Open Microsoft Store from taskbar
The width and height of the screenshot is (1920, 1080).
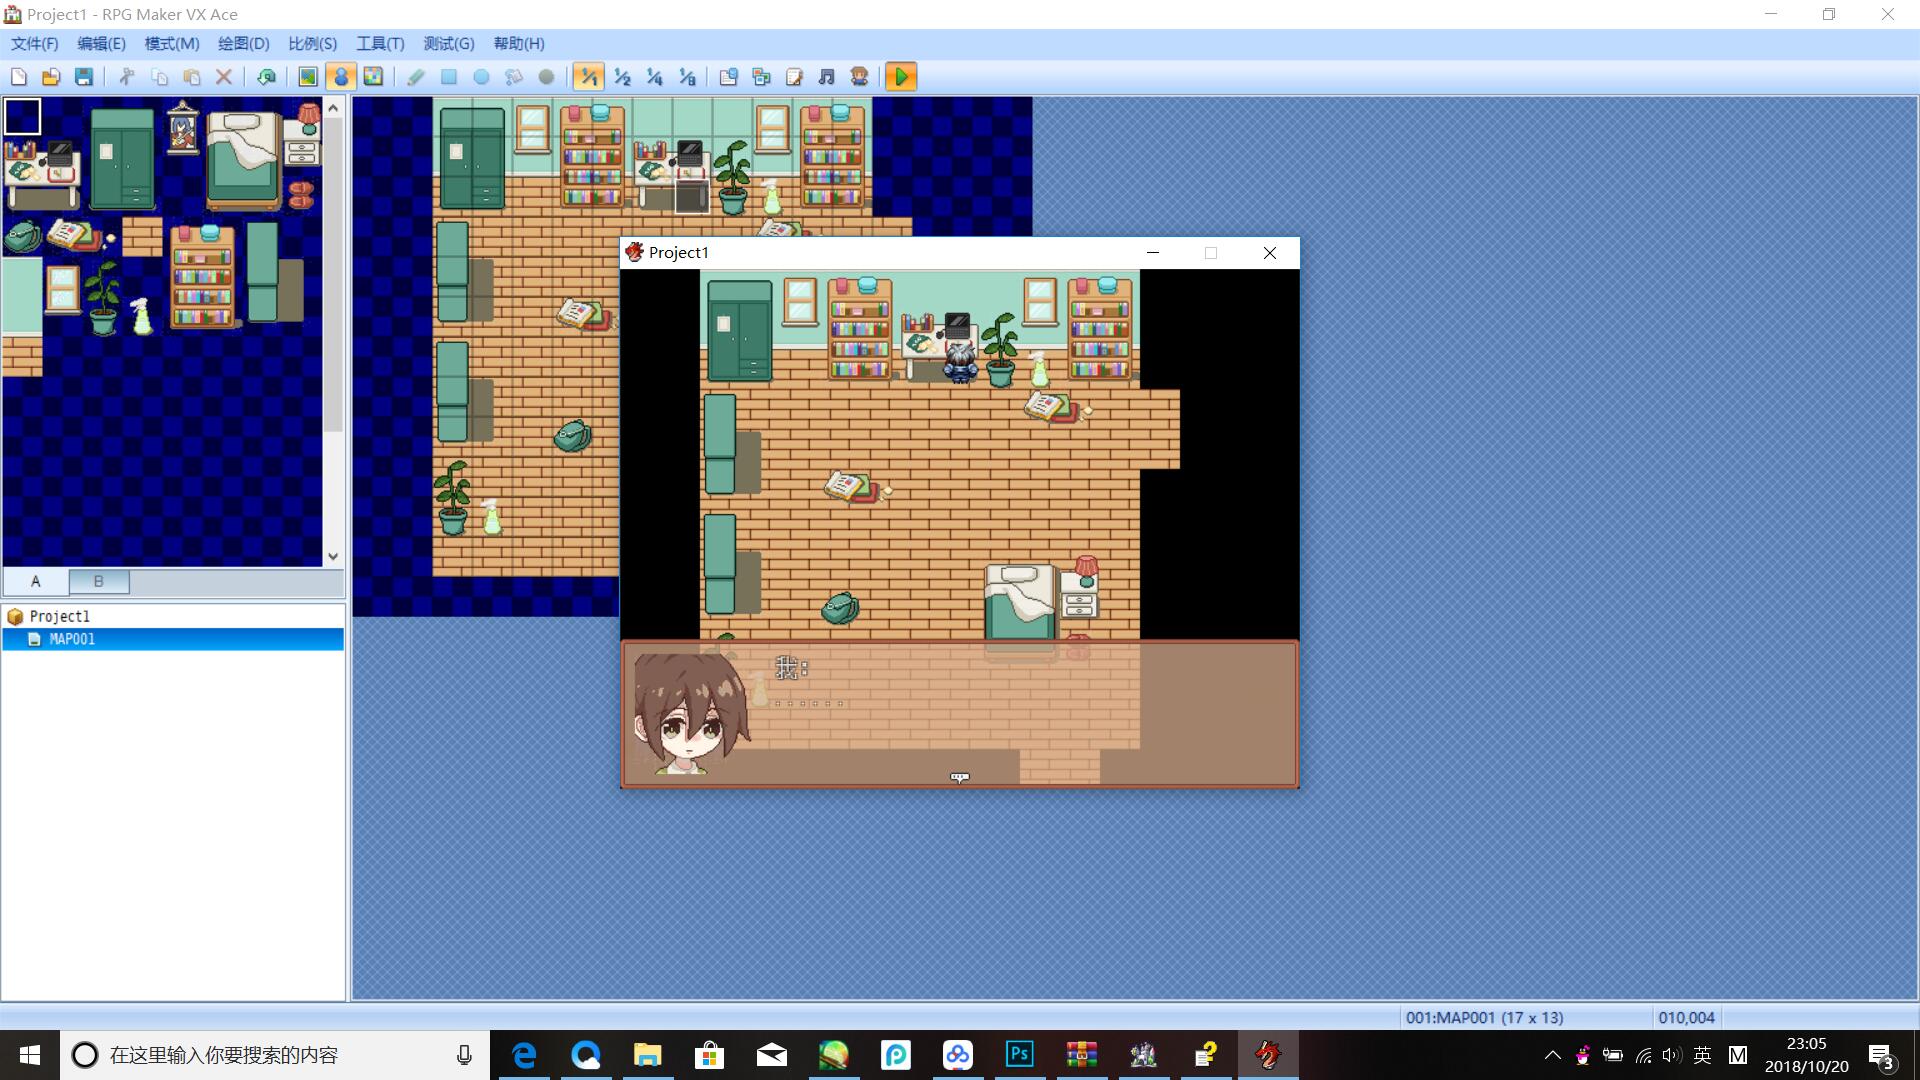709,1055
